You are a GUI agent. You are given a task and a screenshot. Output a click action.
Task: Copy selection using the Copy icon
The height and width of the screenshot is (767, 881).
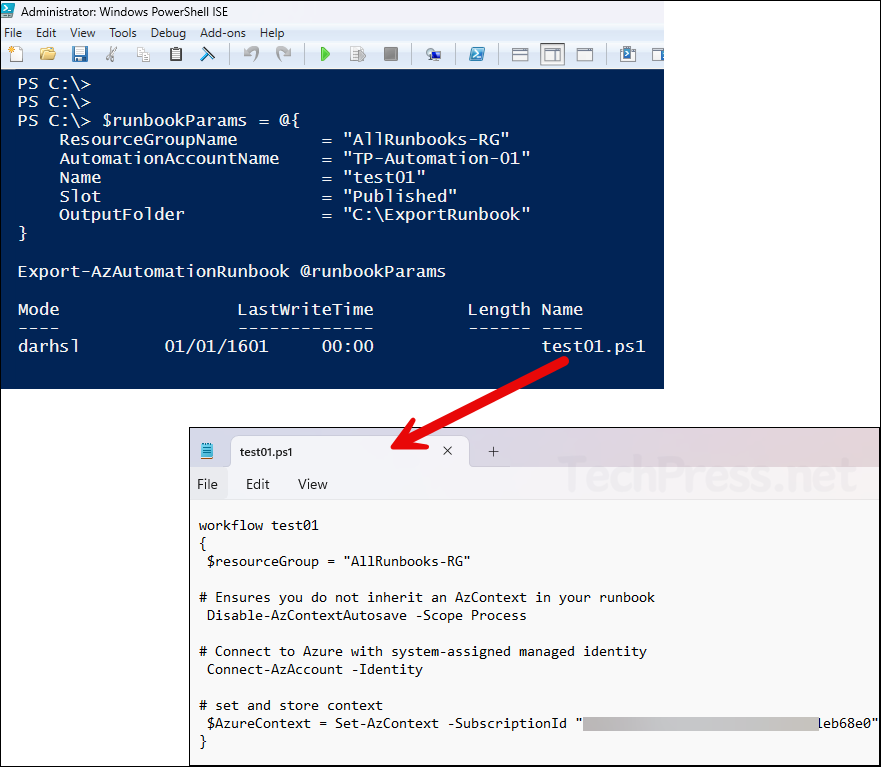144,54
